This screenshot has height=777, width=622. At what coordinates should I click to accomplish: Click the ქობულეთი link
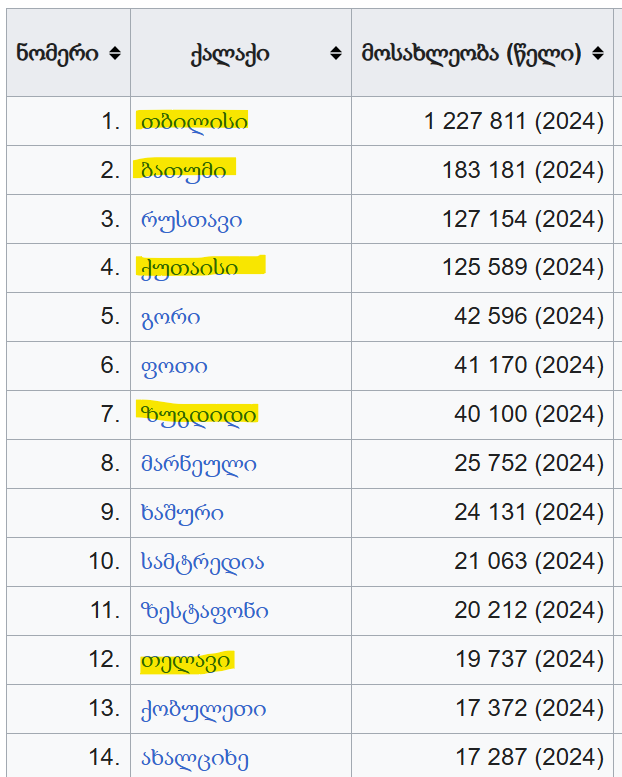pyautogui.click(x=204, y=709)
